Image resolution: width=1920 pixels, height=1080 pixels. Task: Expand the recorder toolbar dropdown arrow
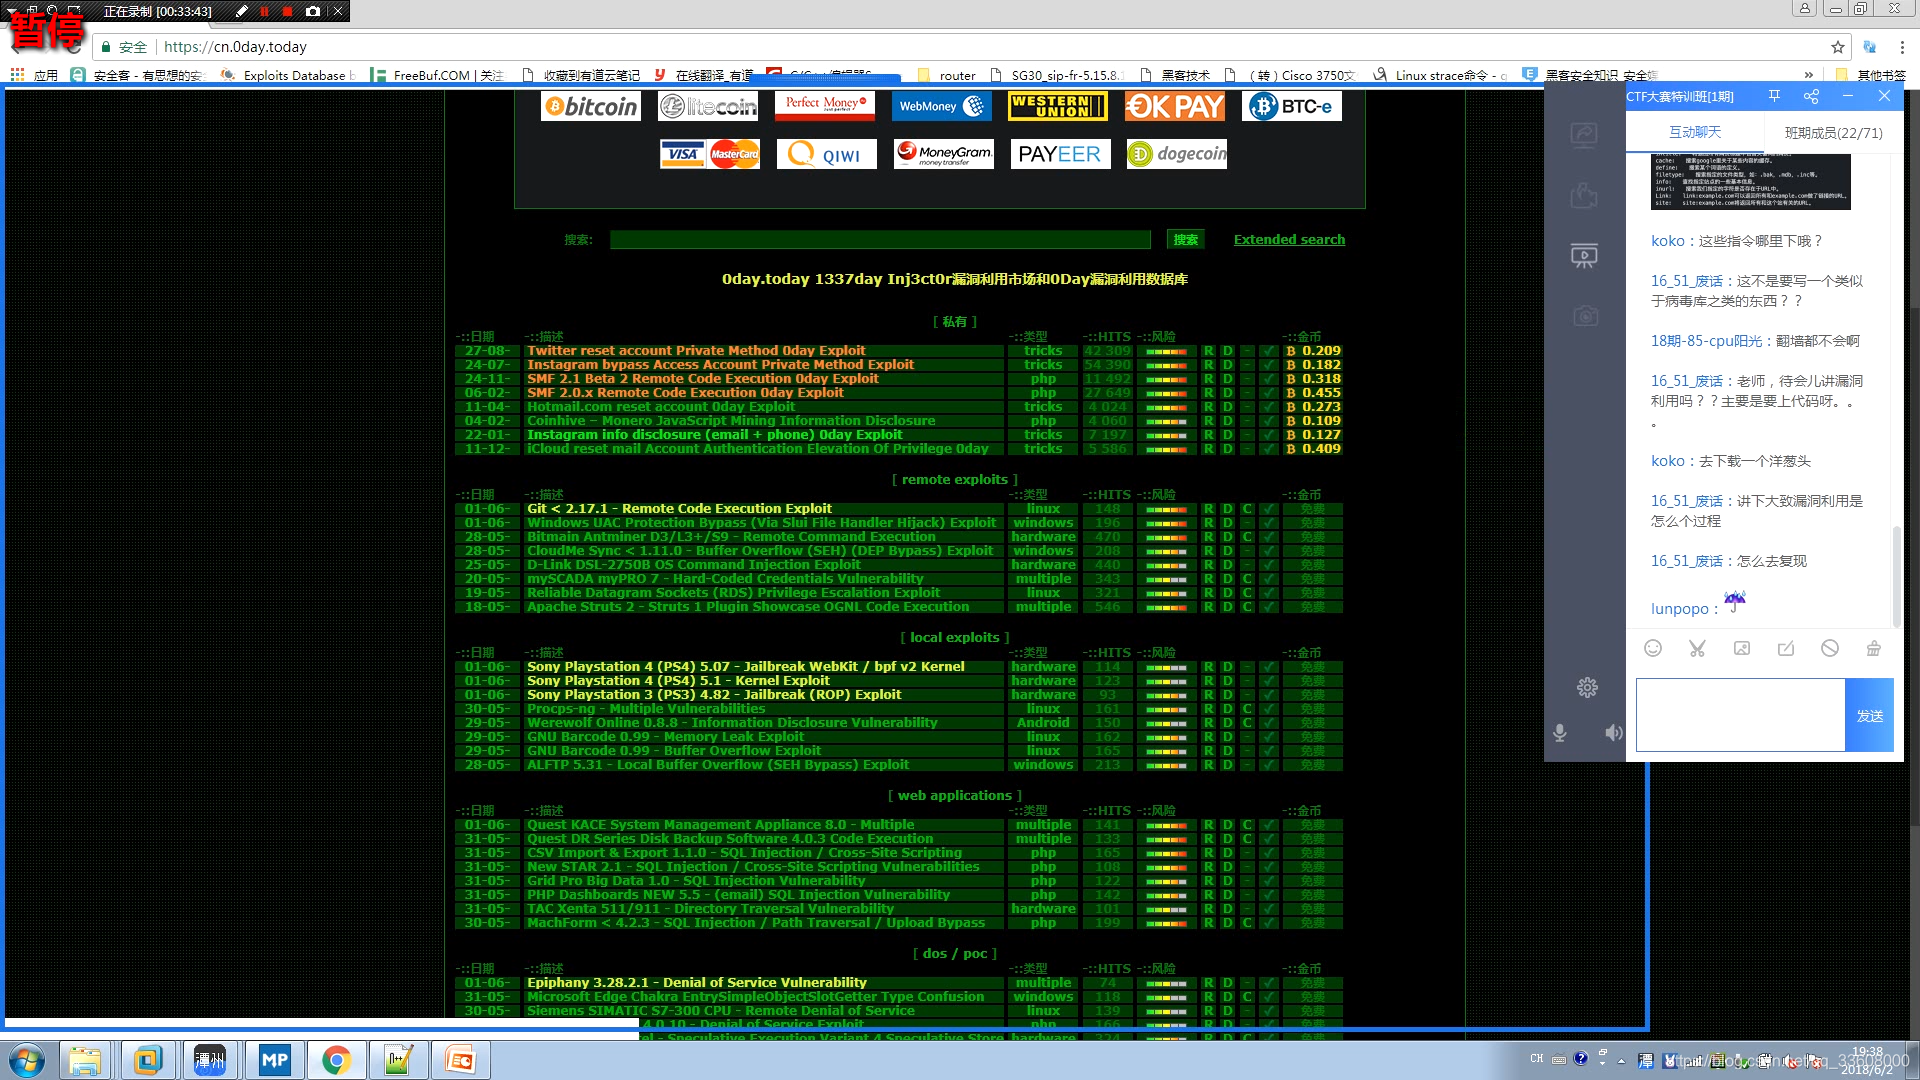point(12,11)
